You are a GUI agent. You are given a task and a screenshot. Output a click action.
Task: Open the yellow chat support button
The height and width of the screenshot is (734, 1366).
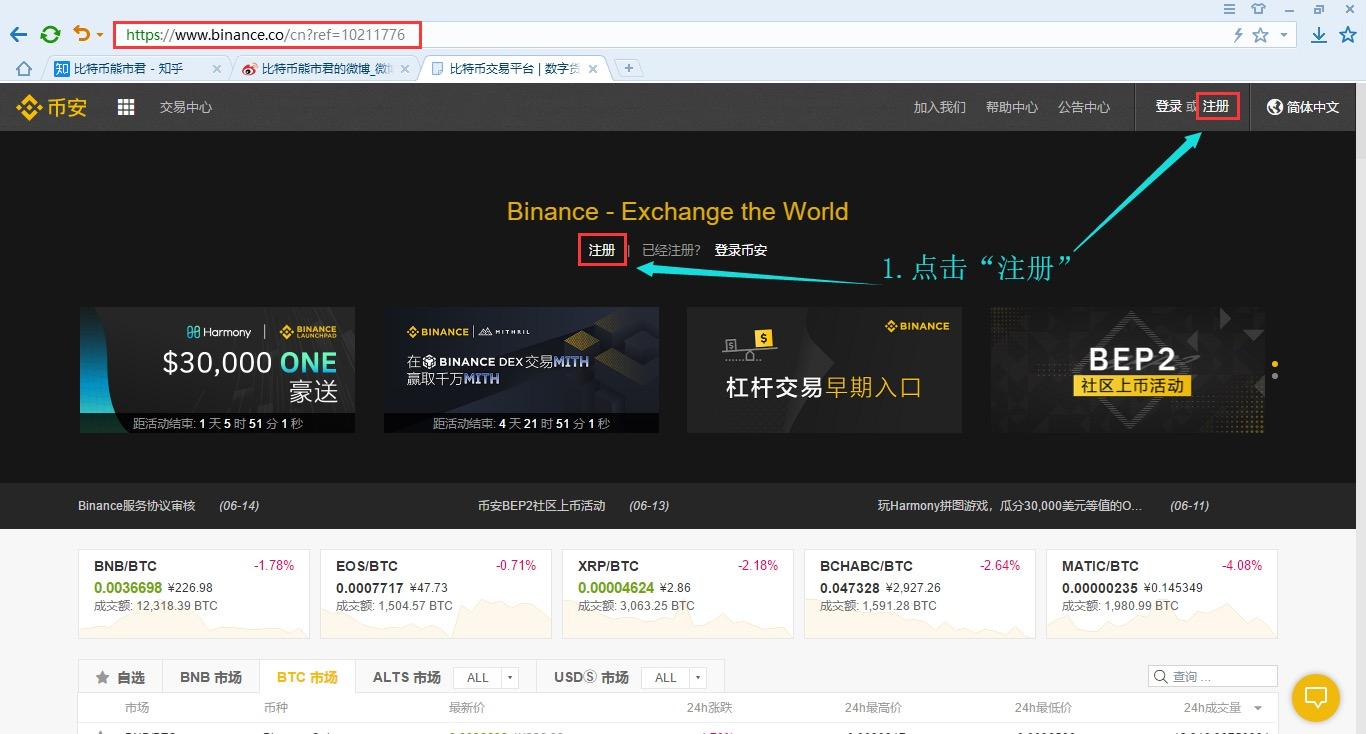pos(1316,697)
